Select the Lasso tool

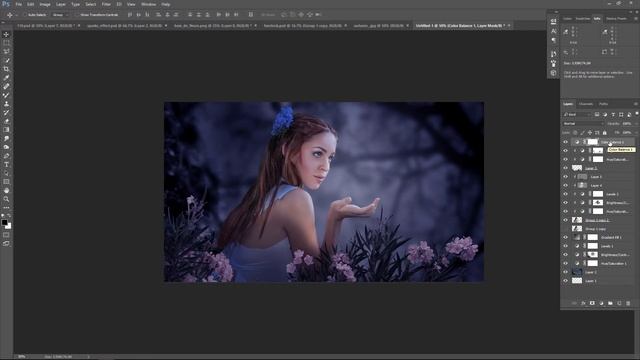(6, 51)
